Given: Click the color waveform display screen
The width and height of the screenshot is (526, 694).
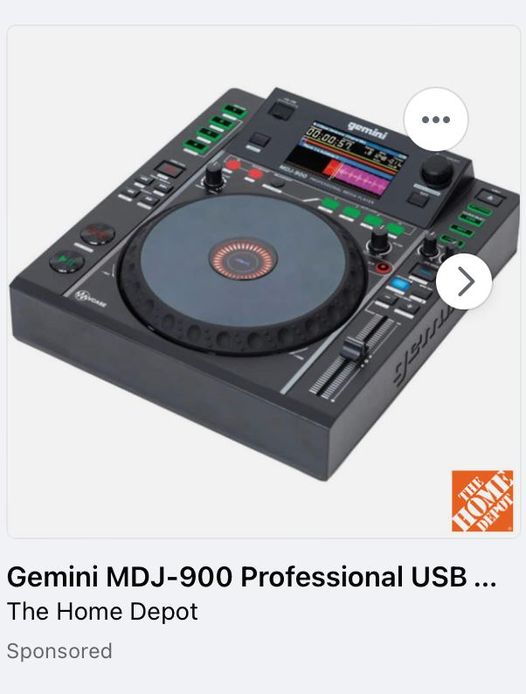Looking at the screenshot, I should (x=345, y=160).
